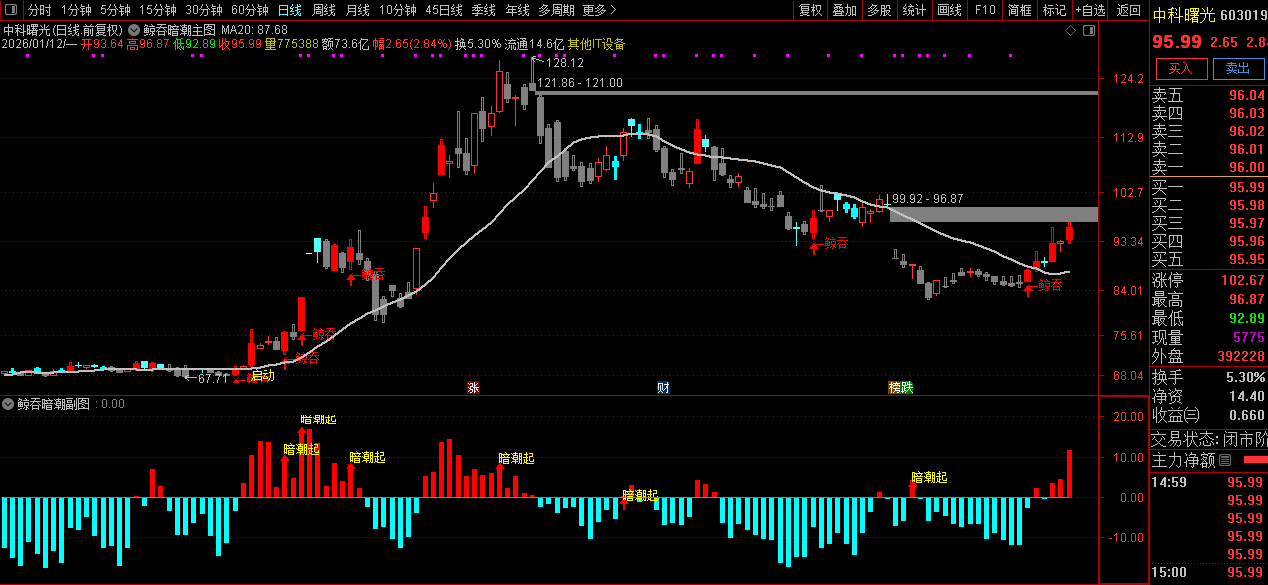Open the F10 company info page
The height and width of the screenshot is (585, 1268).
point(985,10)
